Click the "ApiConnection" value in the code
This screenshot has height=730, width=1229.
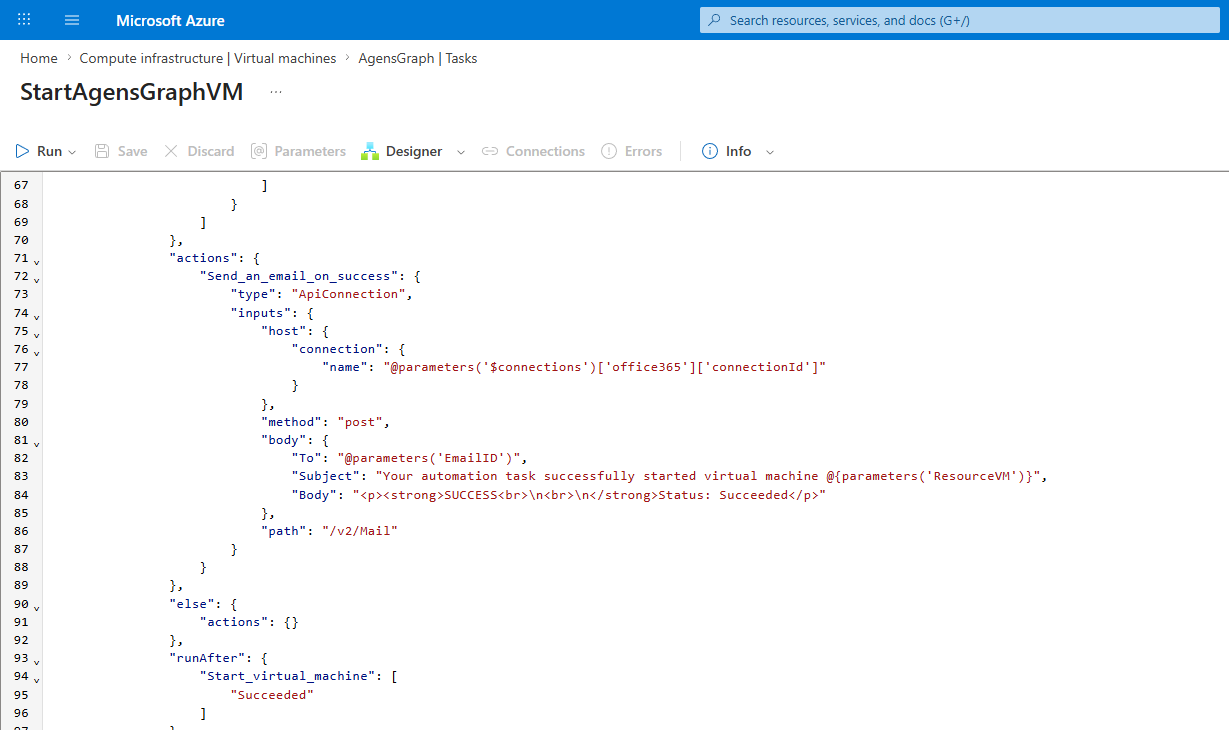pos(350,294)
